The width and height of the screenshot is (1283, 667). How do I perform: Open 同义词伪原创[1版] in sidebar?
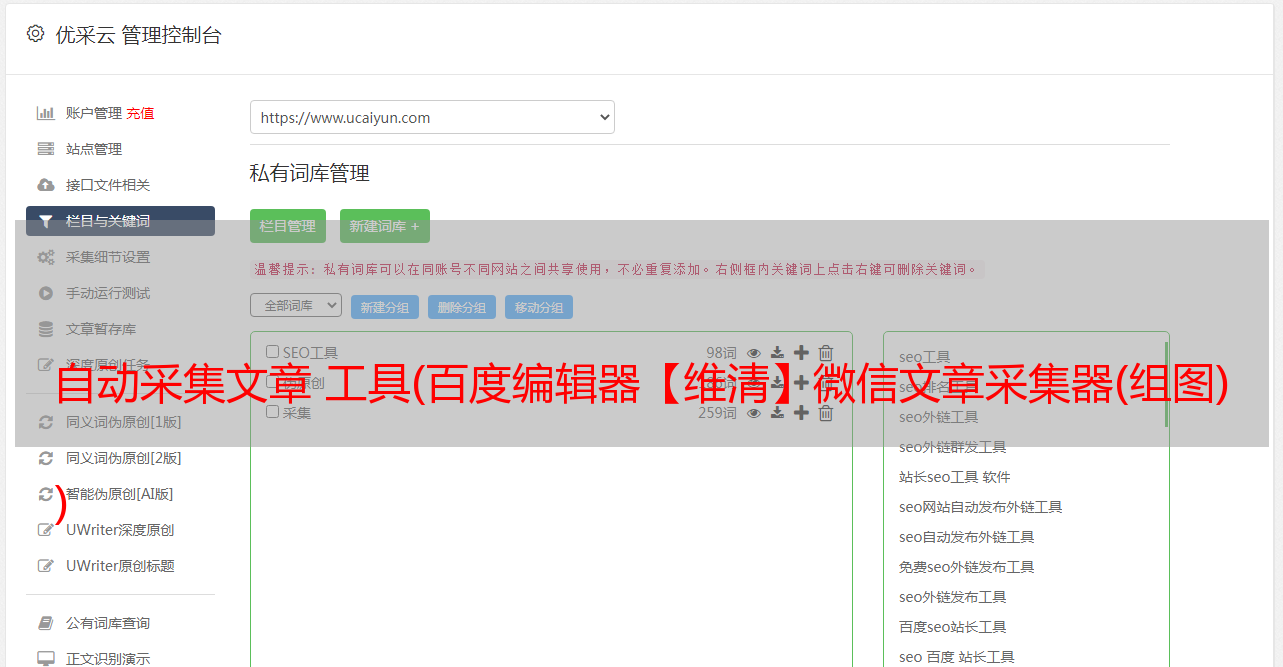(123, 422)
